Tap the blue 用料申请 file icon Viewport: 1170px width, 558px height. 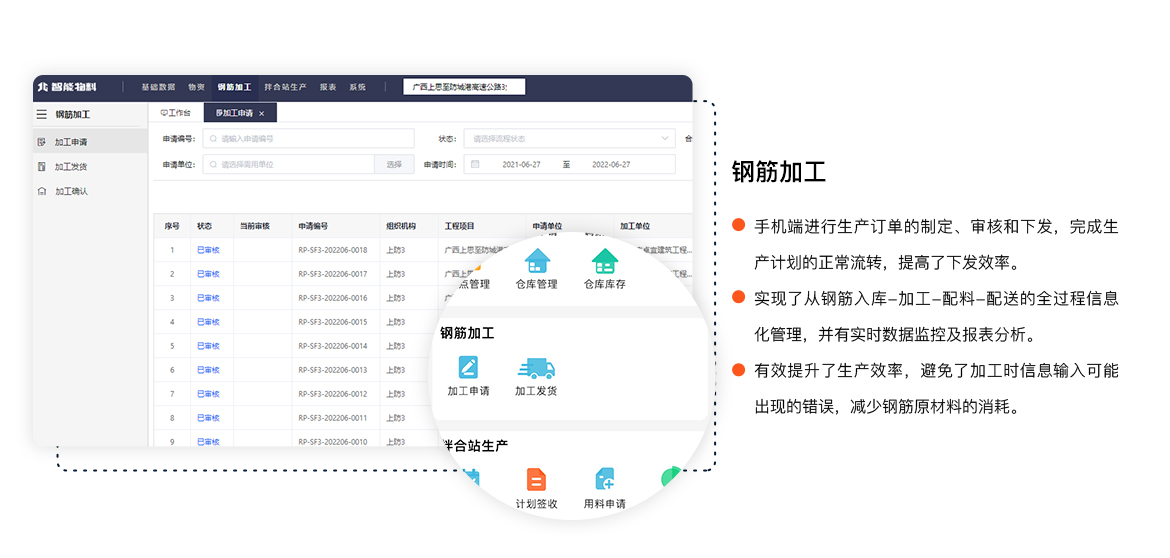click(604, 479)
